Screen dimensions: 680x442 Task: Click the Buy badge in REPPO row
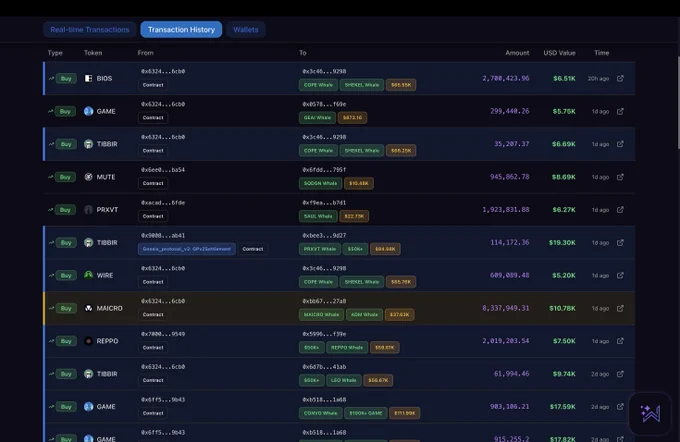(x=66, y=341)
